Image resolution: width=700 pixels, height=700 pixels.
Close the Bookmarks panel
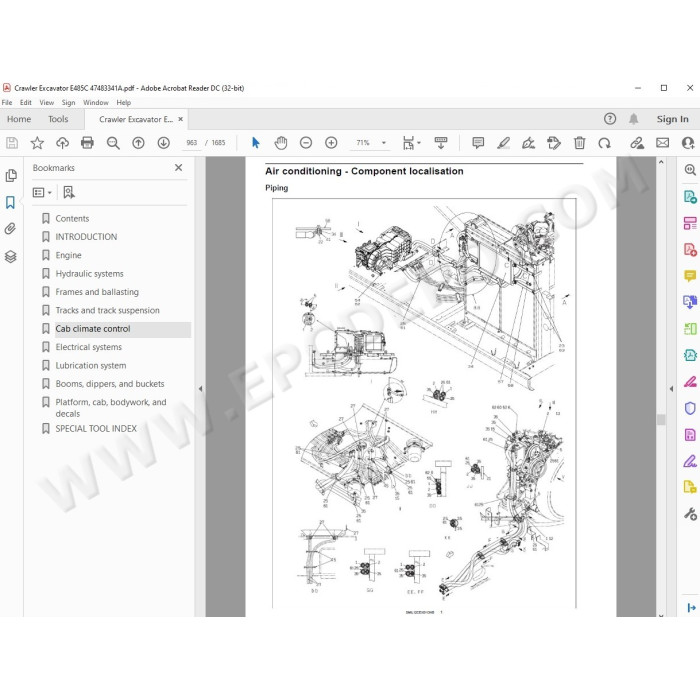(179, 168)
